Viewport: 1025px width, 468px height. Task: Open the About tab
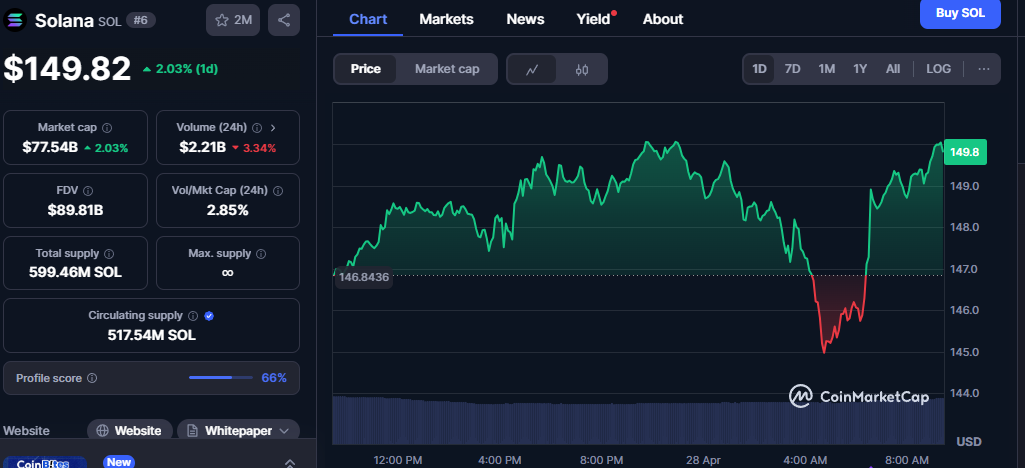663,19
